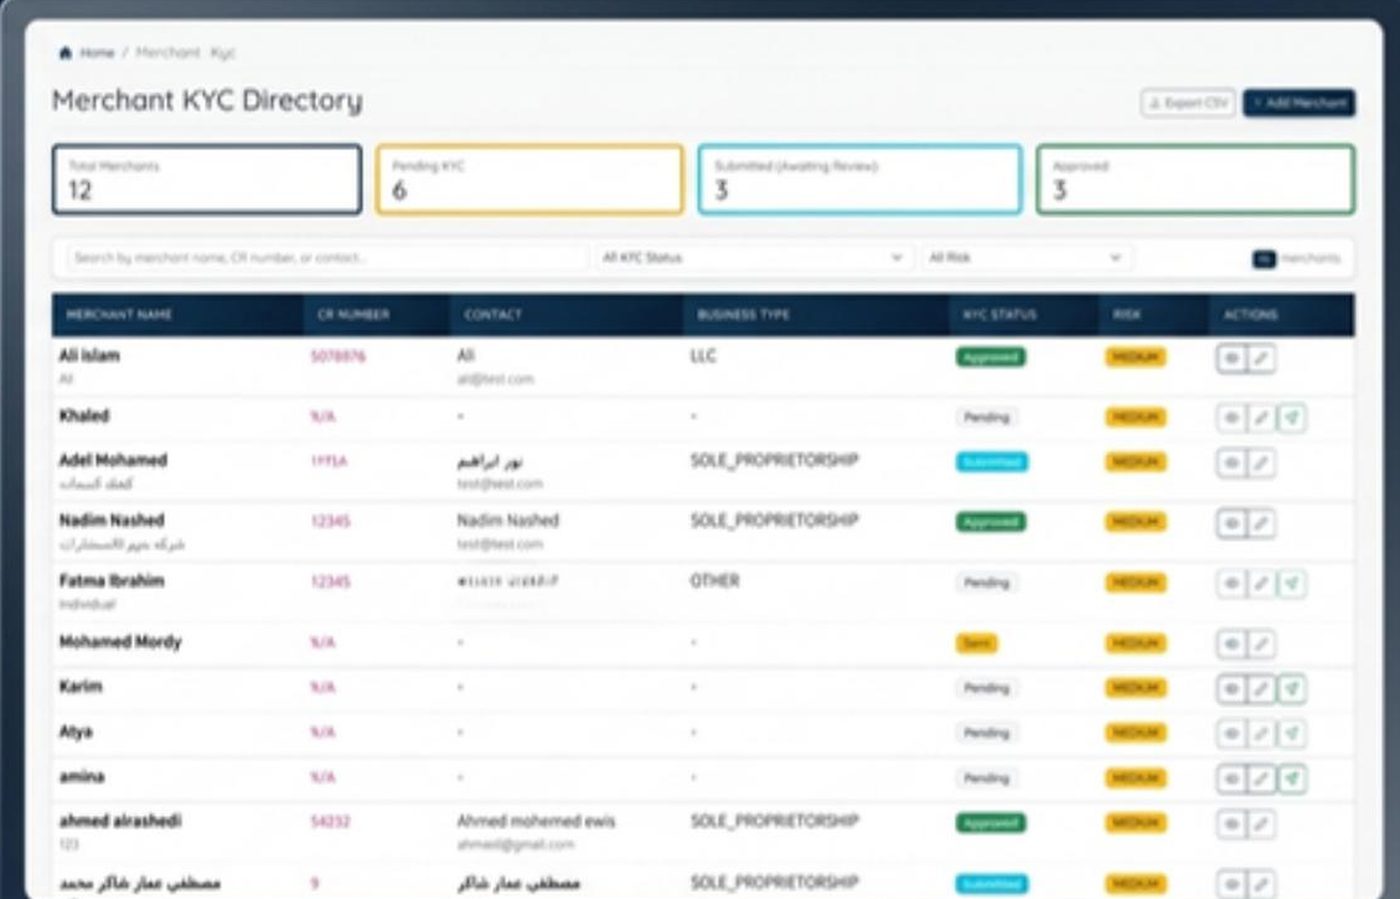Send KYC request to amina
Viewport: 1400px width, 899px height.
pos(1292,779)
